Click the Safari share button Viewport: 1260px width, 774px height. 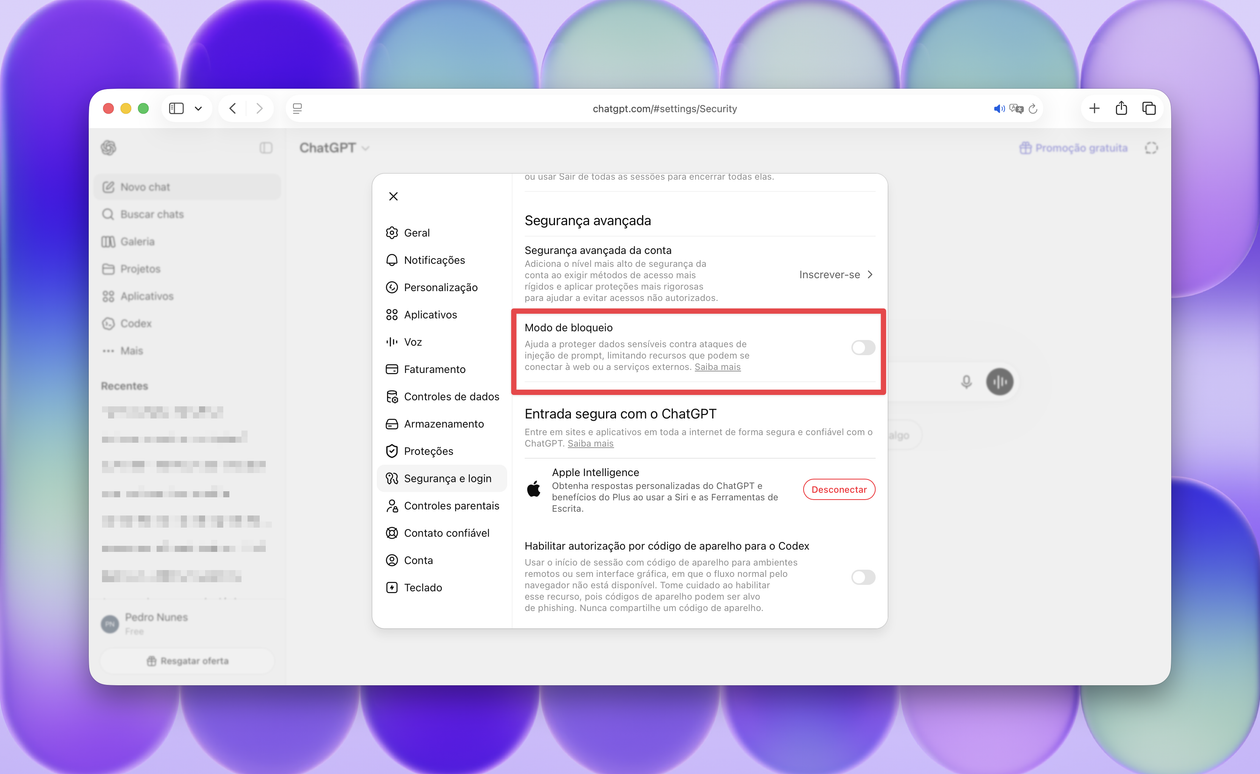(1121, 108)
